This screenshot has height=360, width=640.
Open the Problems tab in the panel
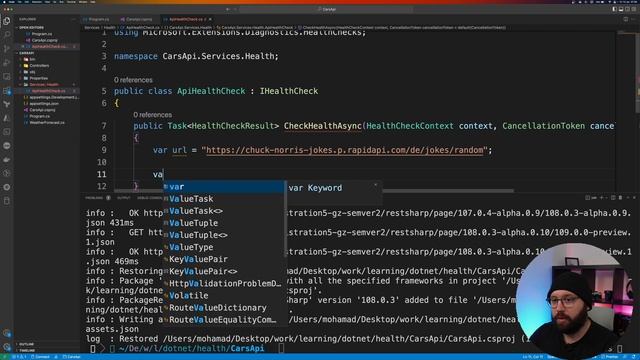94,198
